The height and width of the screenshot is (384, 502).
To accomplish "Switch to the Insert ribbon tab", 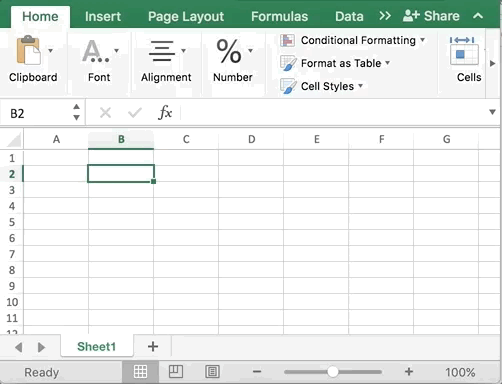I will coord(103,16).
